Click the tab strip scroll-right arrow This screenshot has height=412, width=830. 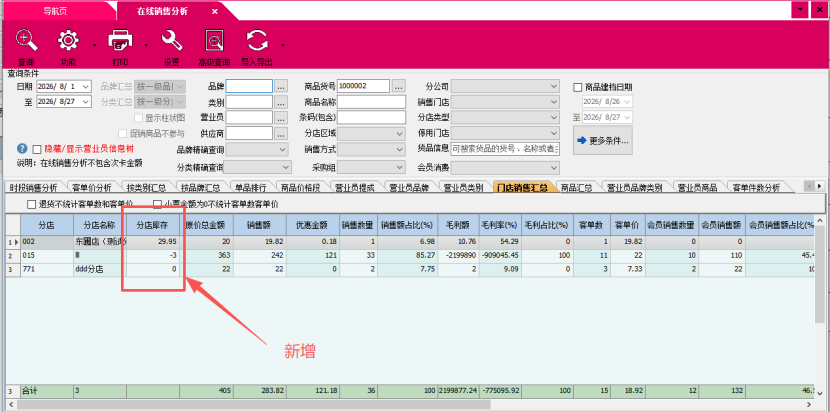(819, 186)
